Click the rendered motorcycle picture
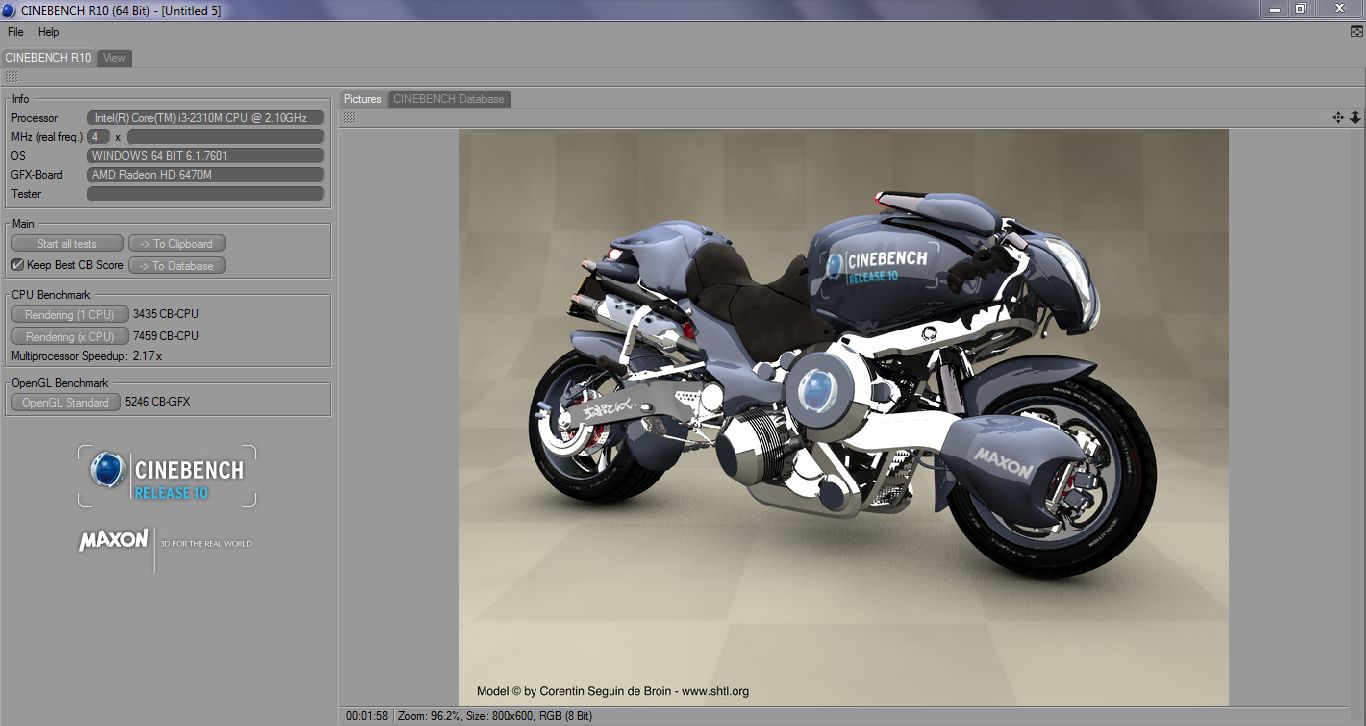 844,417
